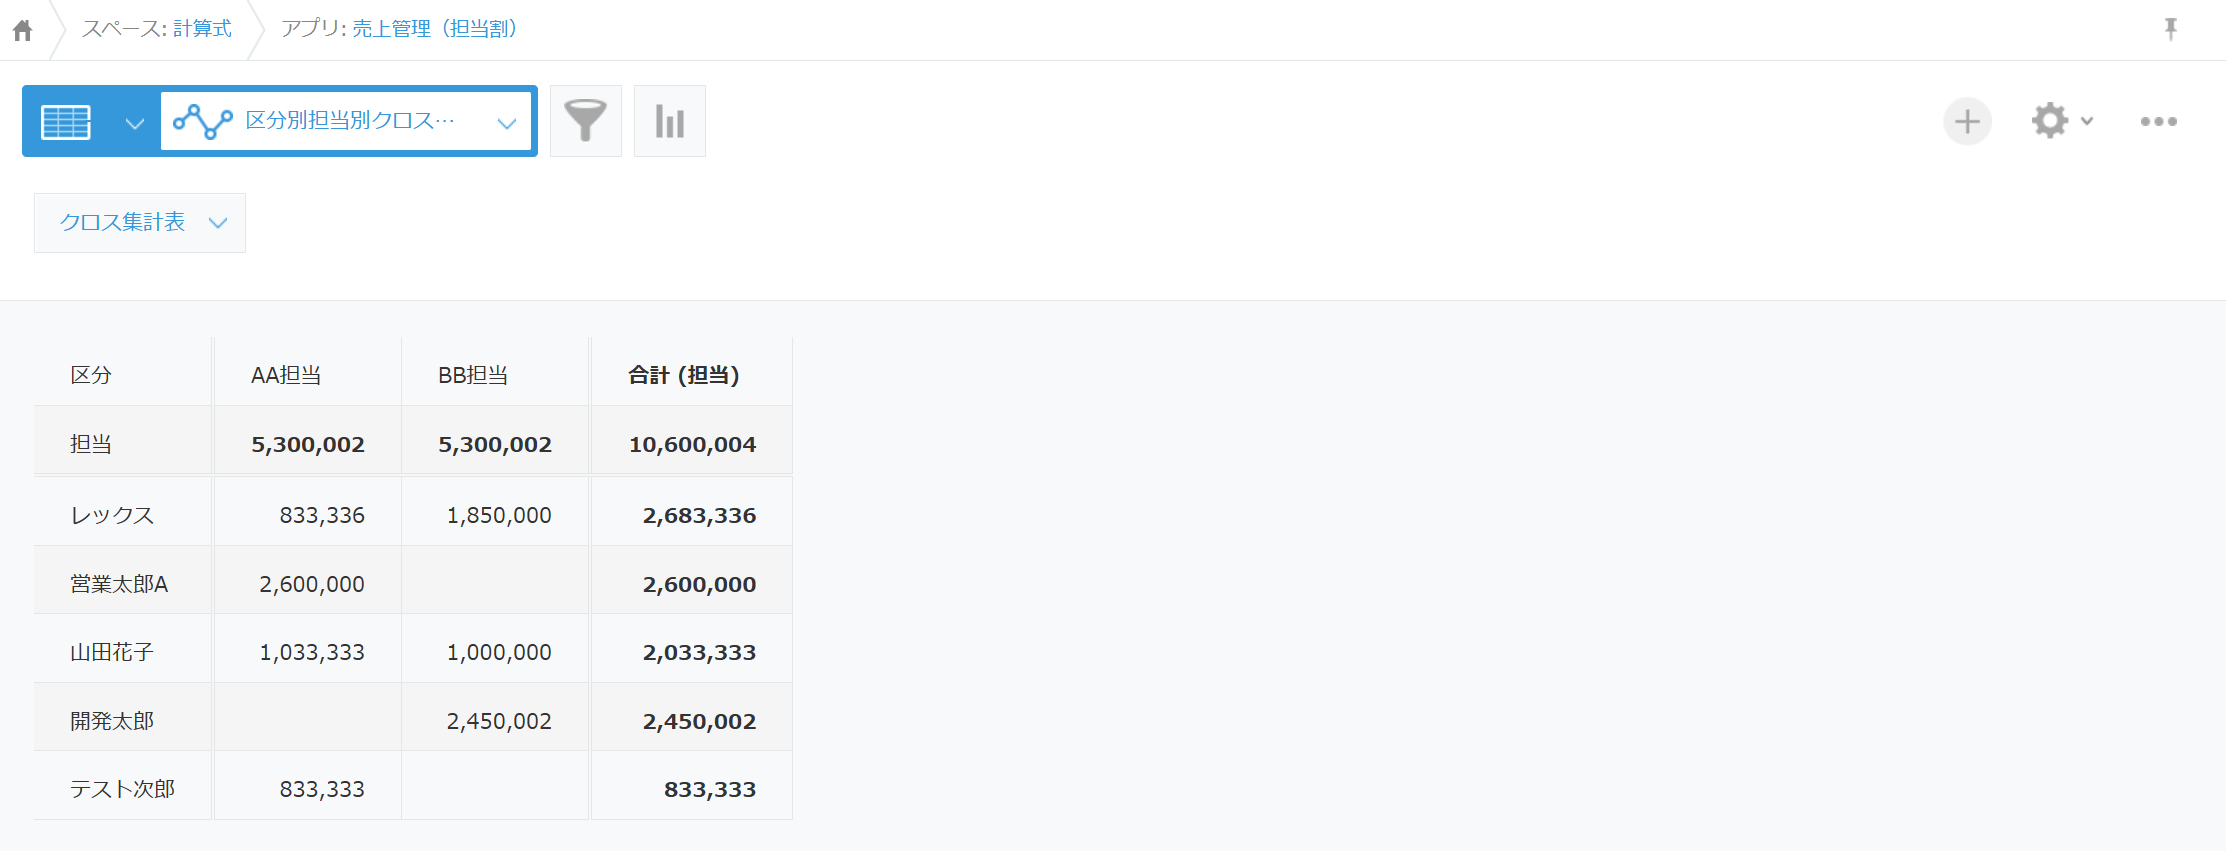Screen dimensions: 2226x851
Task: Click the AA担当 value 2,600,000 for 営業太郎A
Action: tap(312, 584)
